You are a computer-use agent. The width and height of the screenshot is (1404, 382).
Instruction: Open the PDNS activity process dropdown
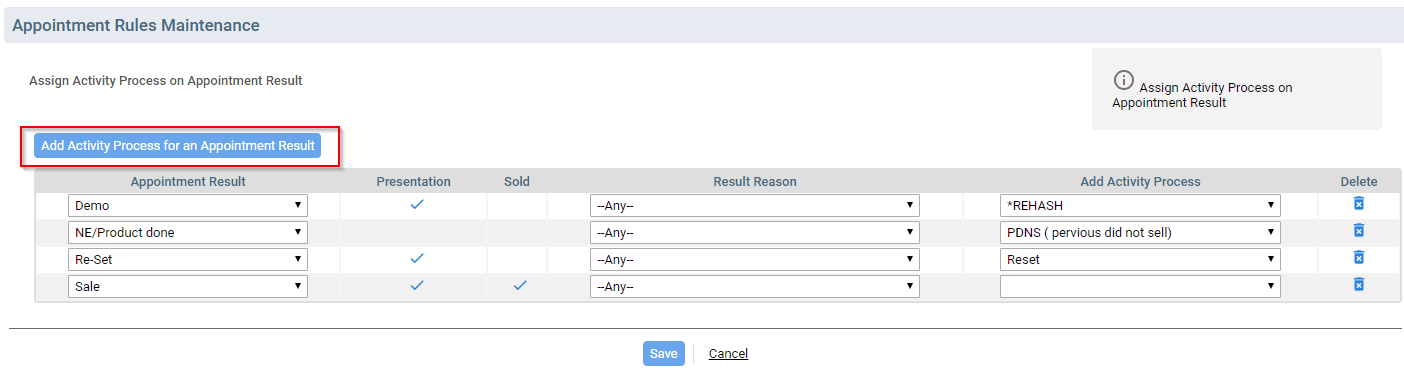click(1140, 232)
